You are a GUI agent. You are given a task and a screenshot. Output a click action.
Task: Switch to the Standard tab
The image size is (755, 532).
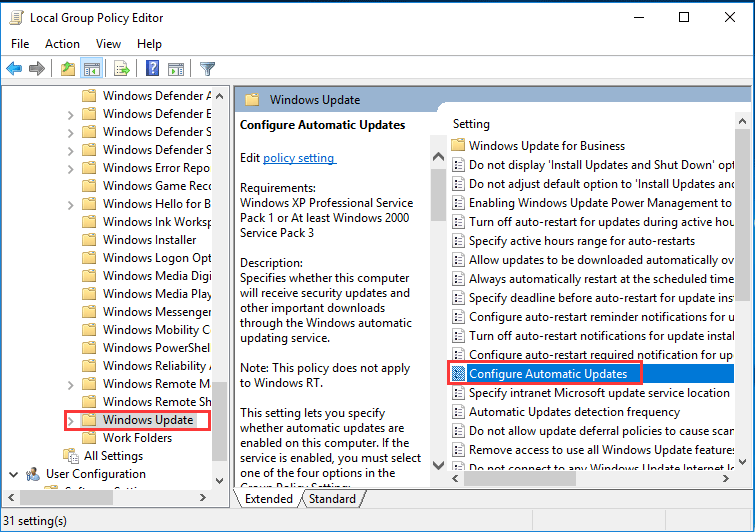(x=332, y=499)
